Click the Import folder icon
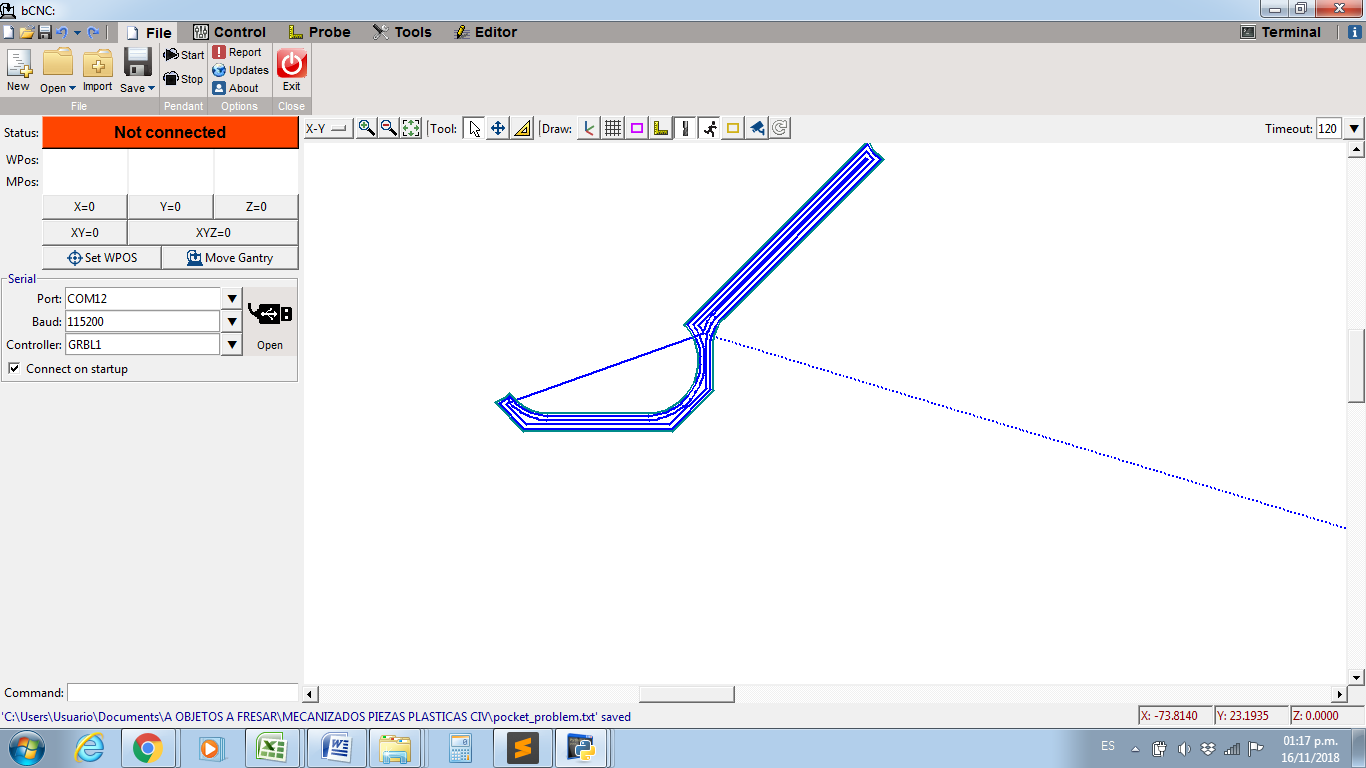 pos(97,70)
